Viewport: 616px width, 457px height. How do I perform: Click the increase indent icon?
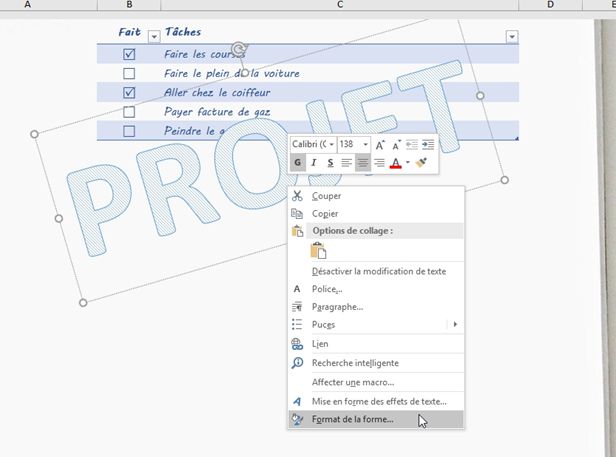tap(427, 144)
